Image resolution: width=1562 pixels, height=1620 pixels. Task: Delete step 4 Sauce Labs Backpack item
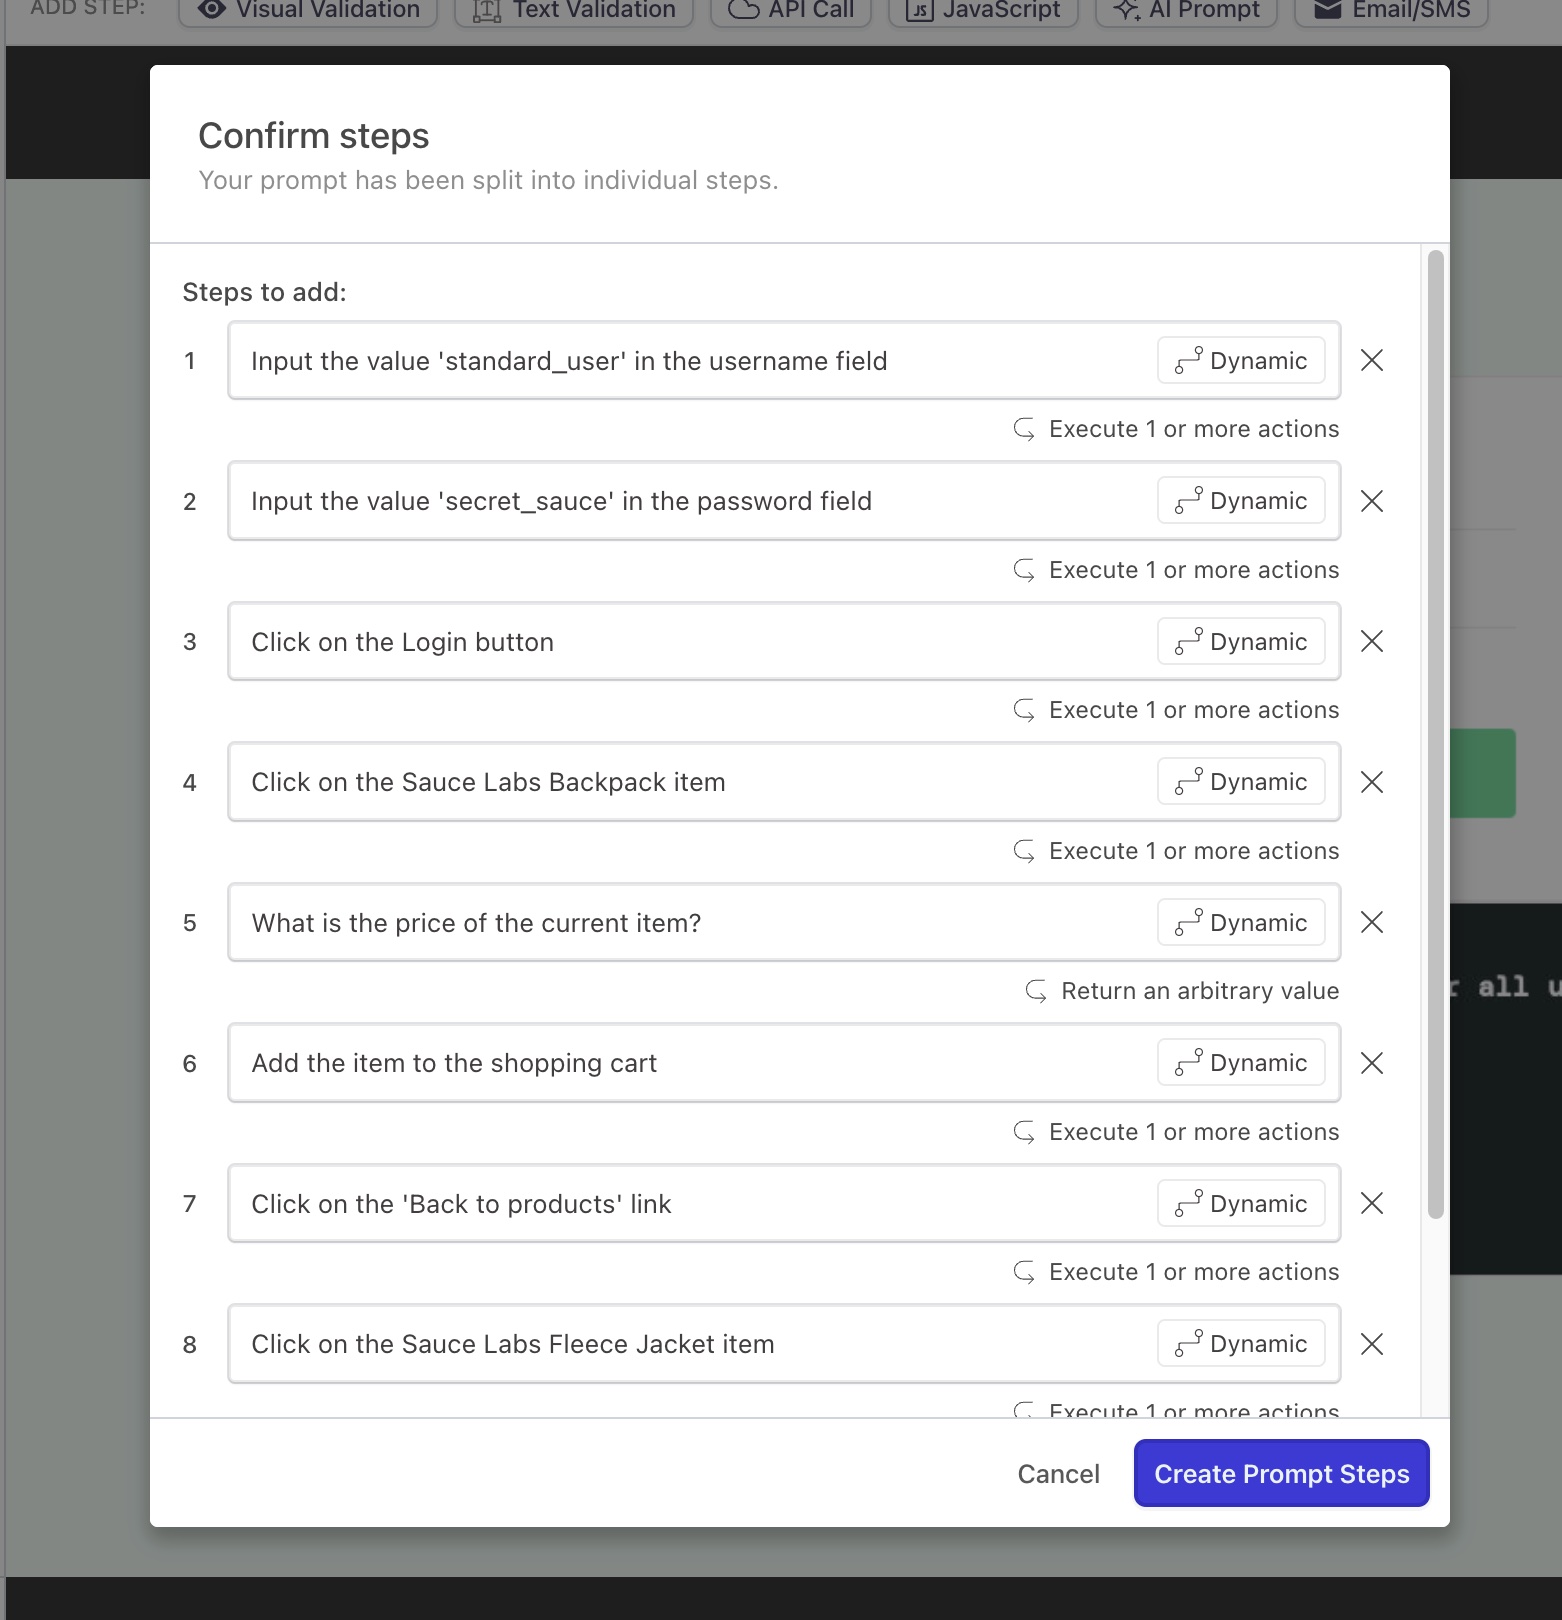(1372, 782)
